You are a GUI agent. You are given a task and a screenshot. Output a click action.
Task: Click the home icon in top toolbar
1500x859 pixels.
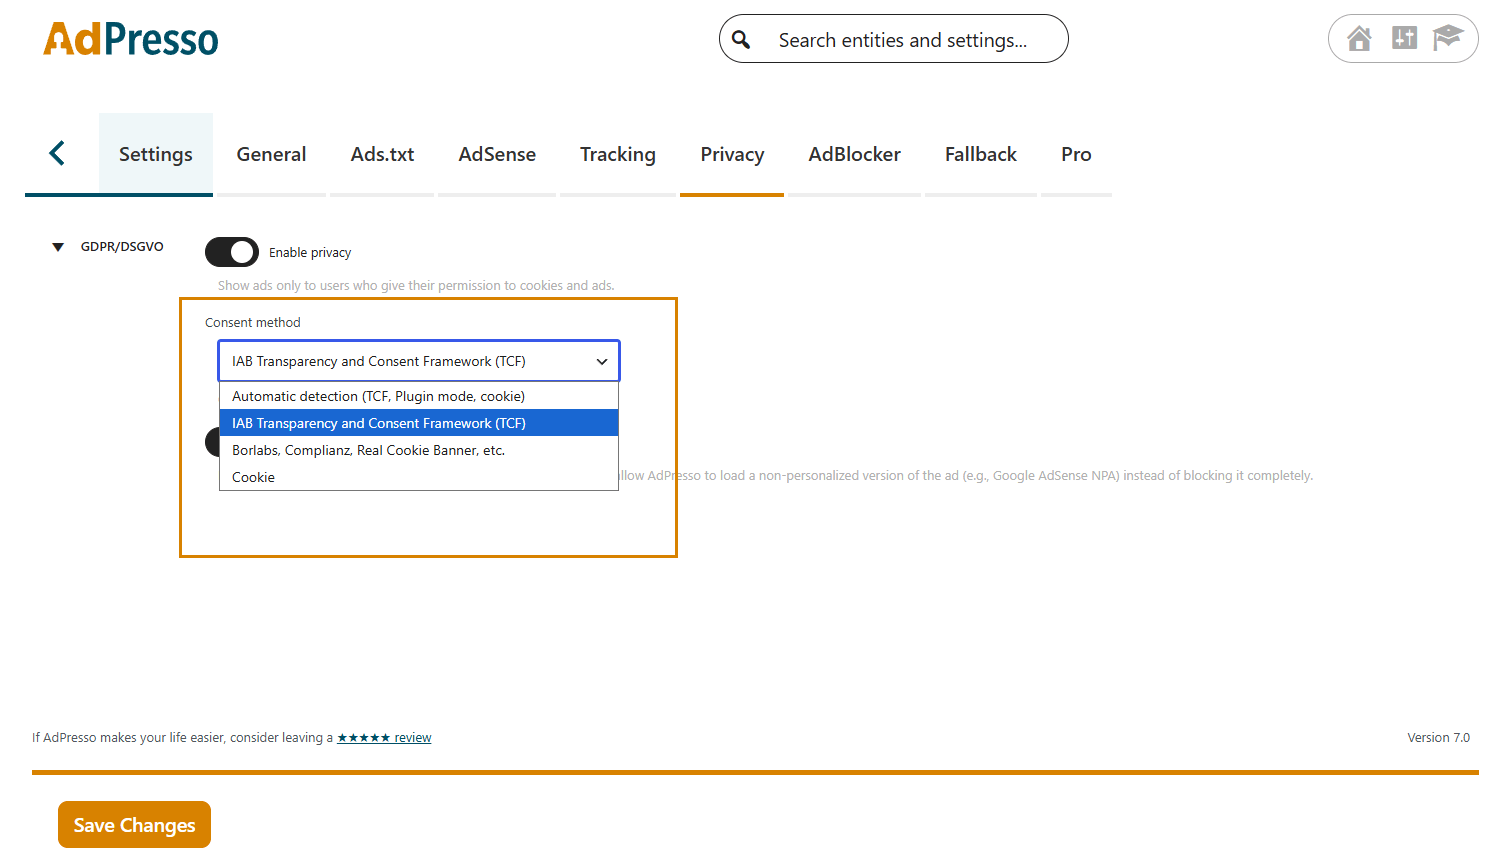[x=1359, y=39]
